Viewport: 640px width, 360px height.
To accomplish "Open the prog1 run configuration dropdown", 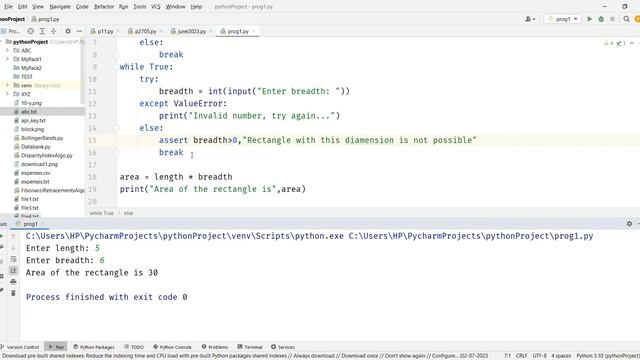I will (562, 19).
